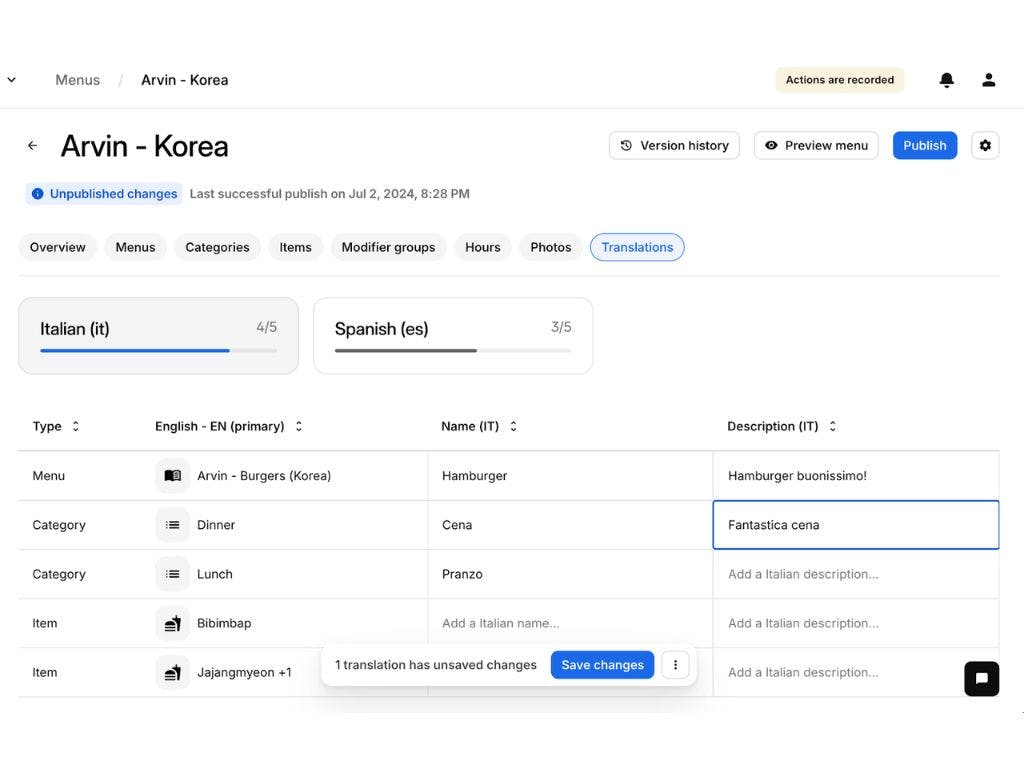Click the three-dot more options button

pyautogui.click(x=675, y=665)
